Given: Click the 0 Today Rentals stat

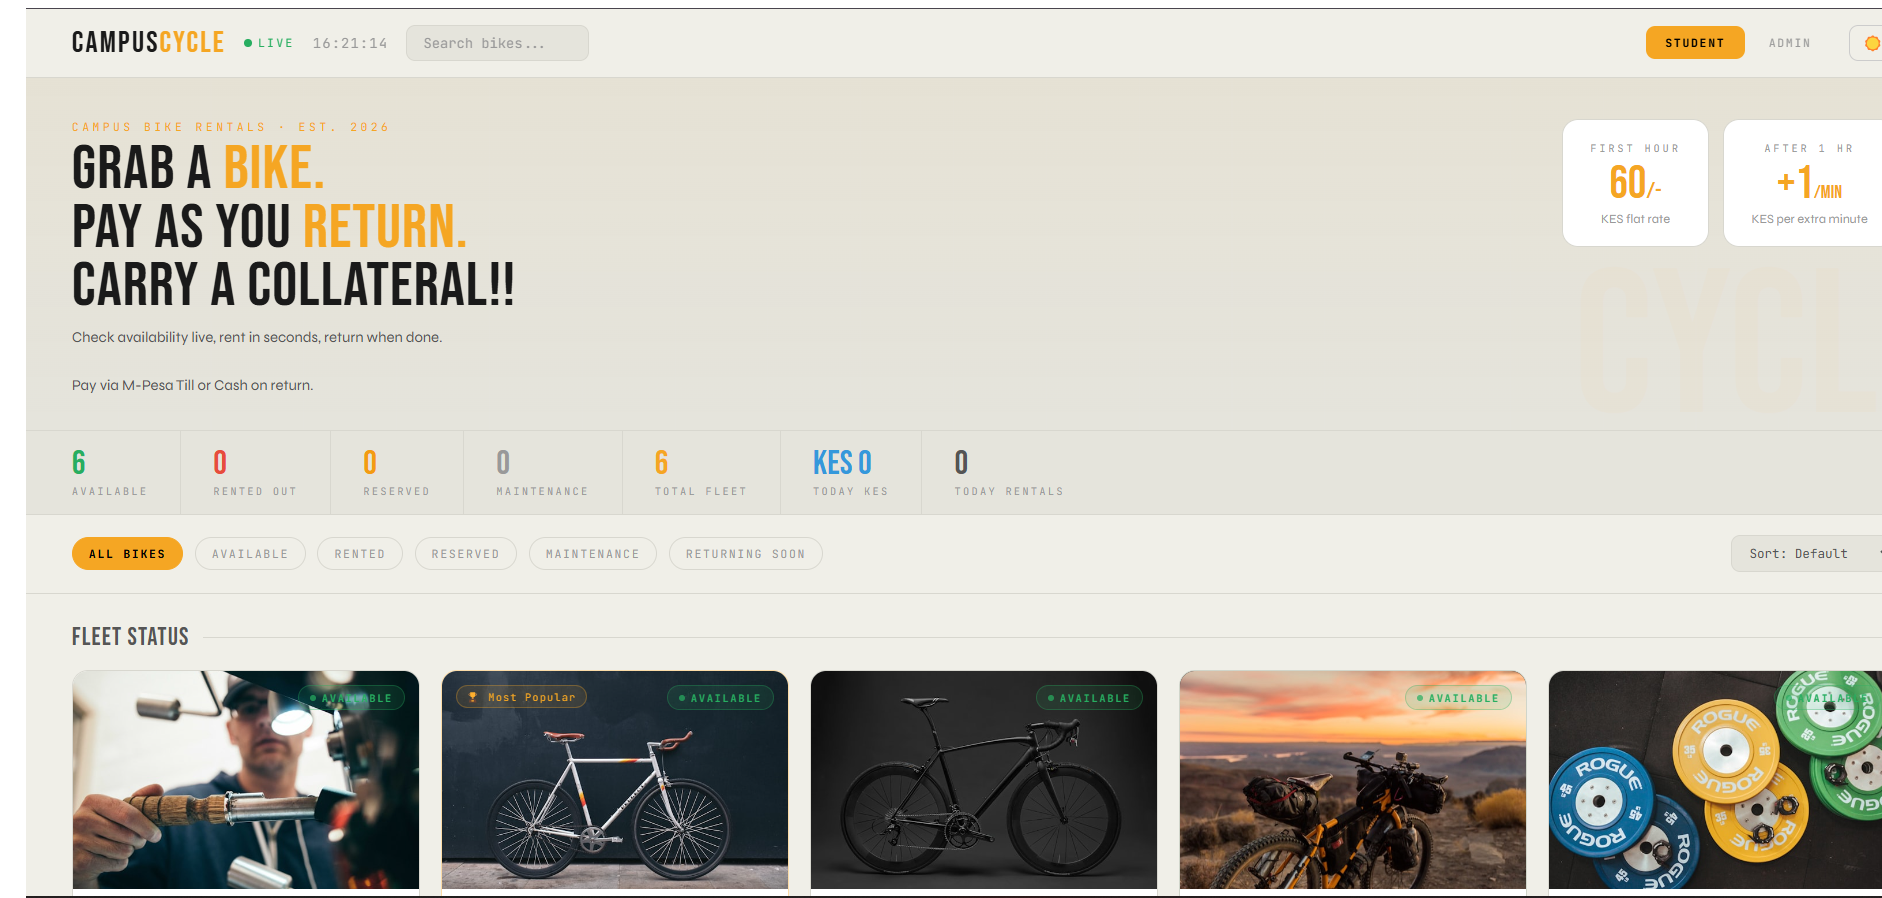Looking at the screenshot, I should pos(1008,472).
